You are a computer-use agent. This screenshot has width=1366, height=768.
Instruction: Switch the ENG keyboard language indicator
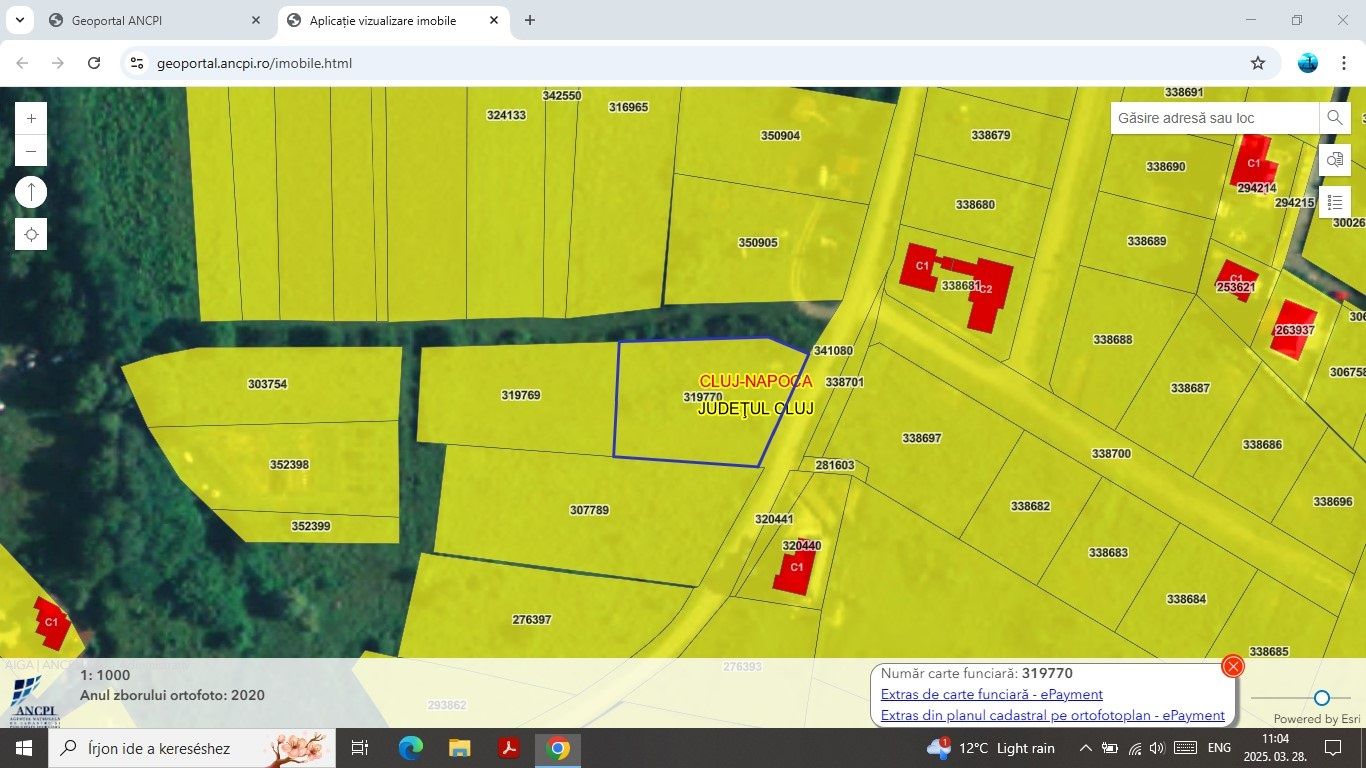pos(1219,748)
